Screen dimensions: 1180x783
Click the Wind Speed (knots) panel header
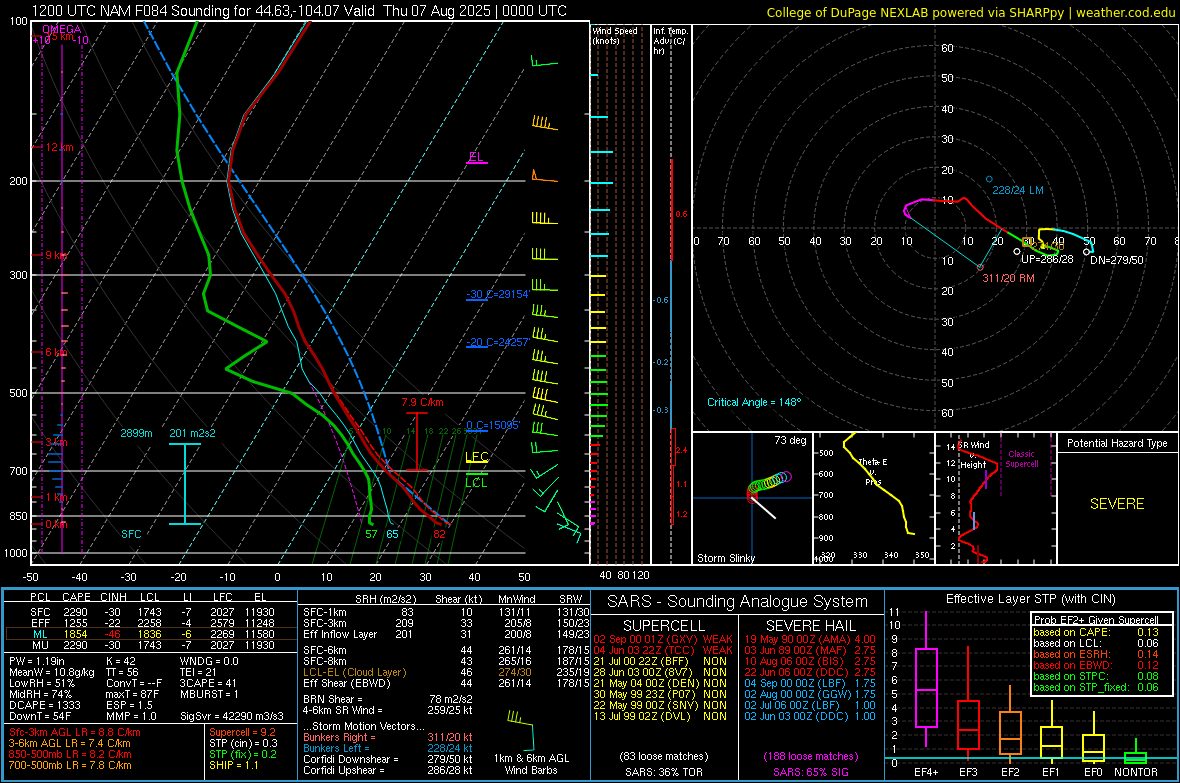[615, 35]
